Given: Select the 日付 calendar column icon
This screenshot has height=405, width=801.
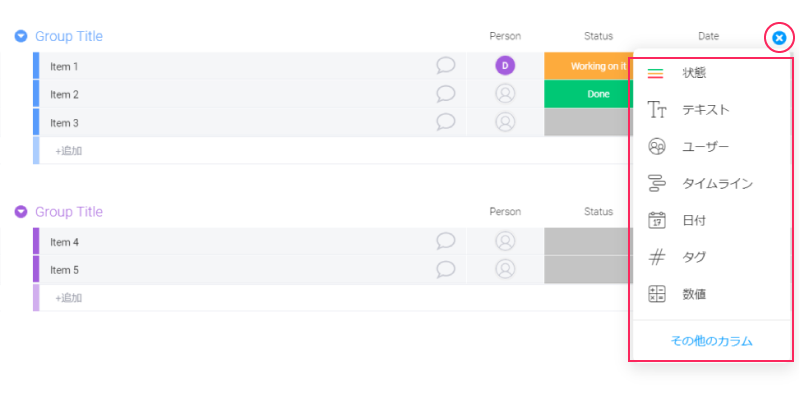Looking at the screenshot, I should click(x=656, y=221).
